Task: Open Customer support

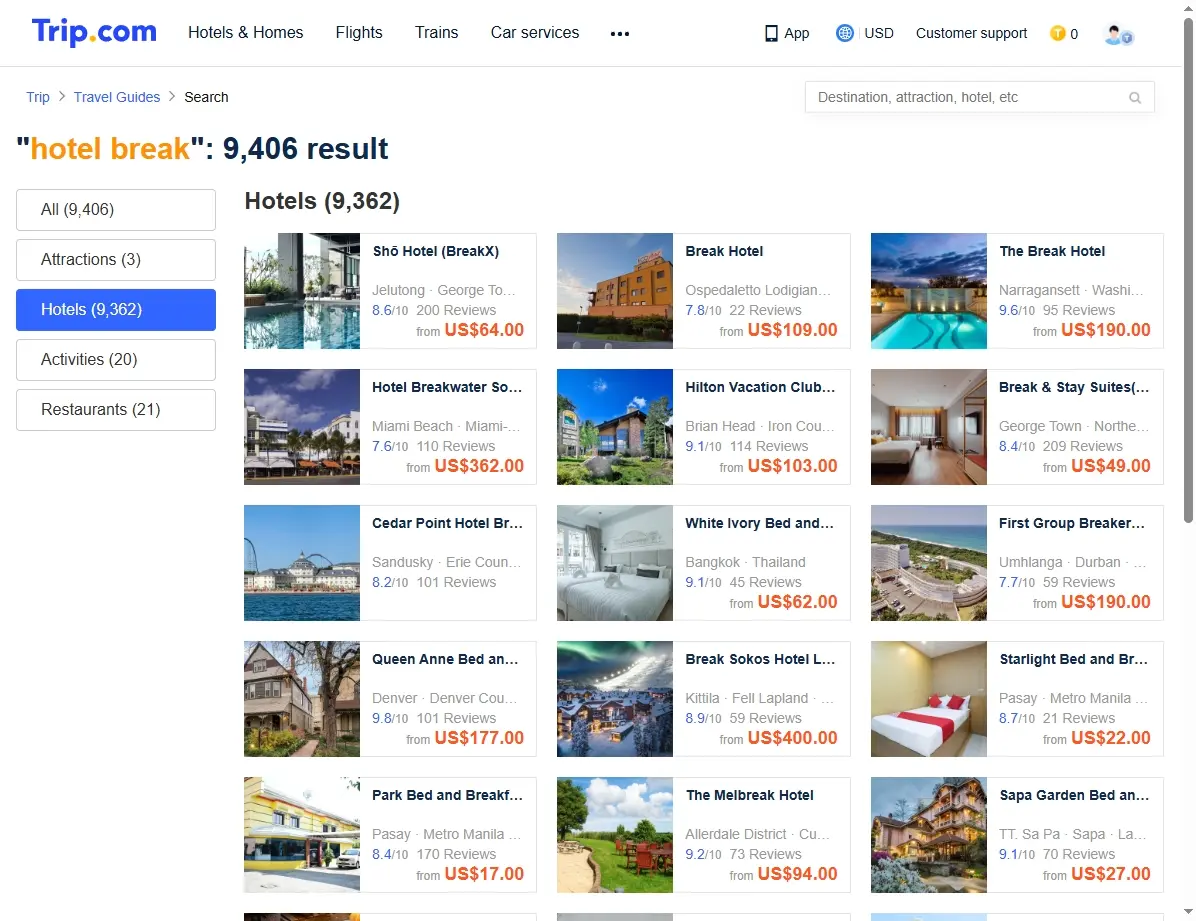Action: (971, 34)
